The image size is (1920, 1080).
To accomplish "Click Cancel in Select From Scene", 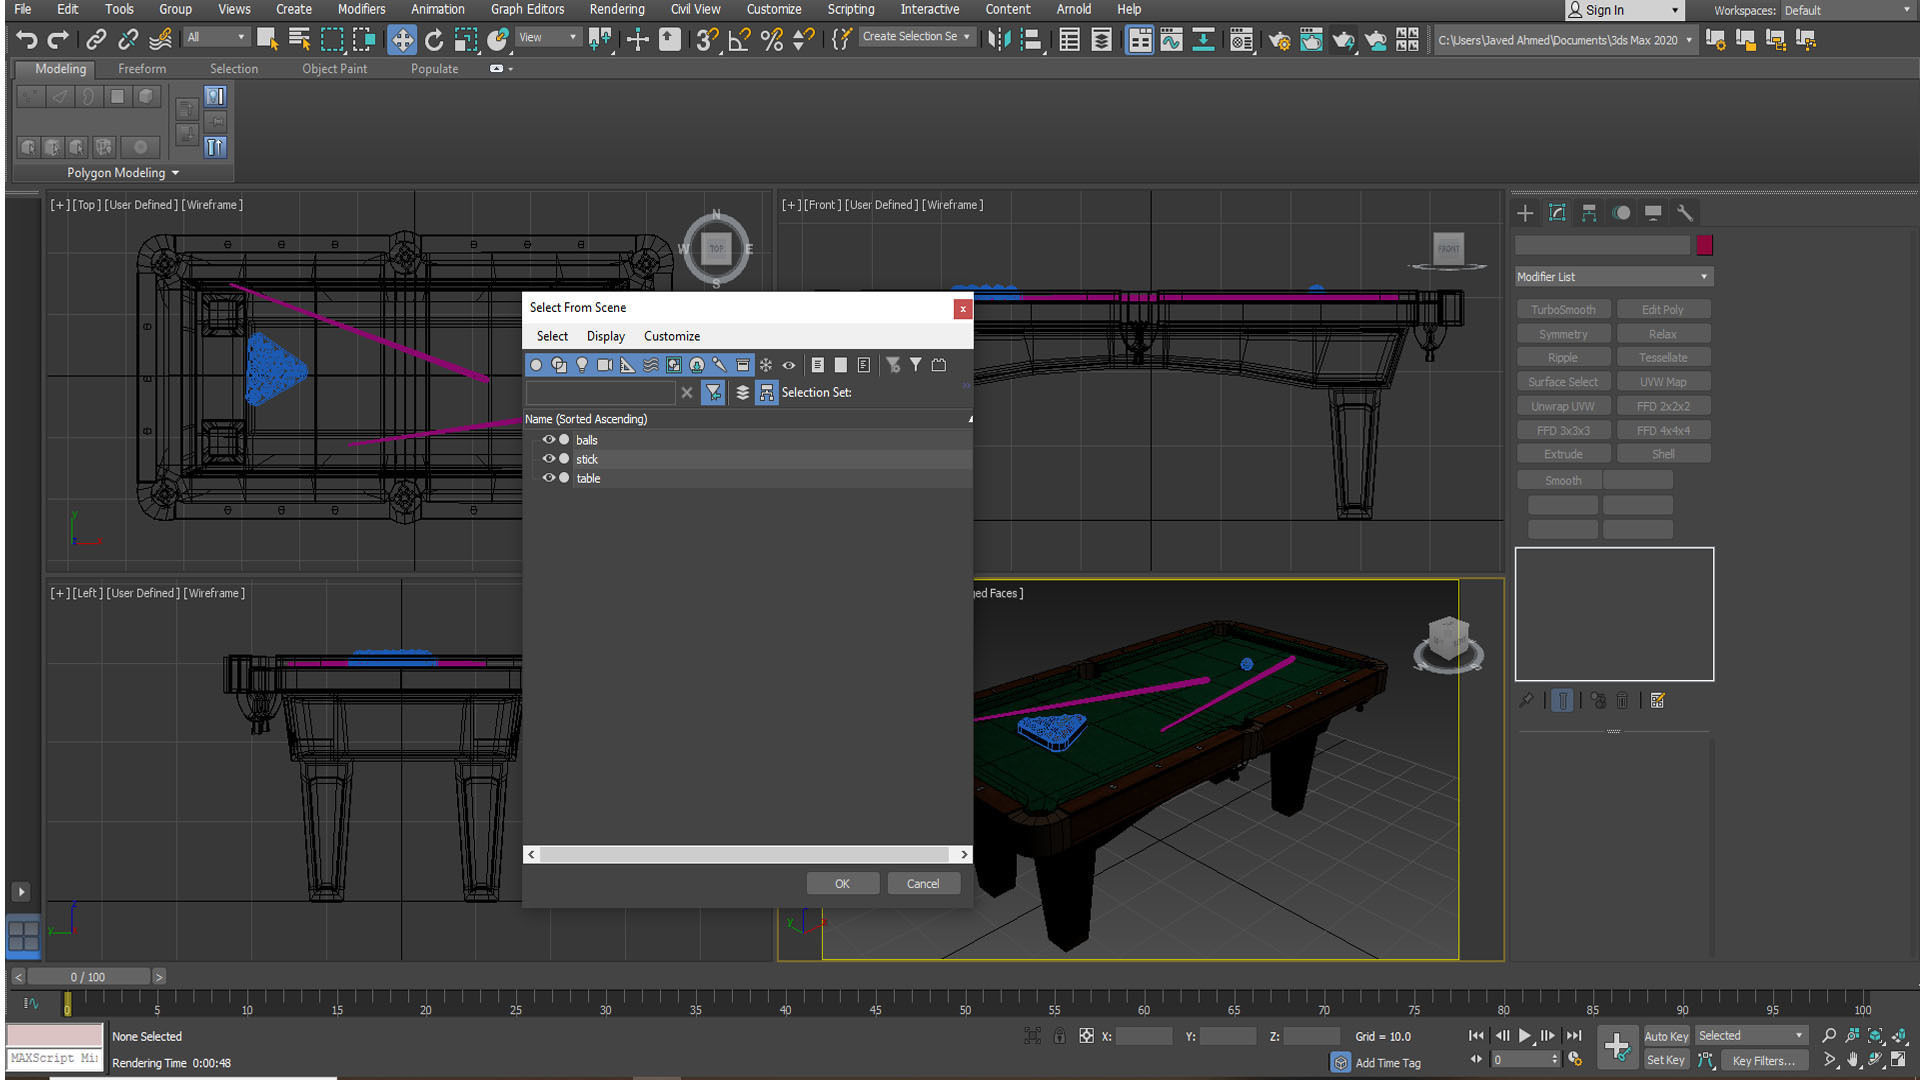I will tap(923, 884).
